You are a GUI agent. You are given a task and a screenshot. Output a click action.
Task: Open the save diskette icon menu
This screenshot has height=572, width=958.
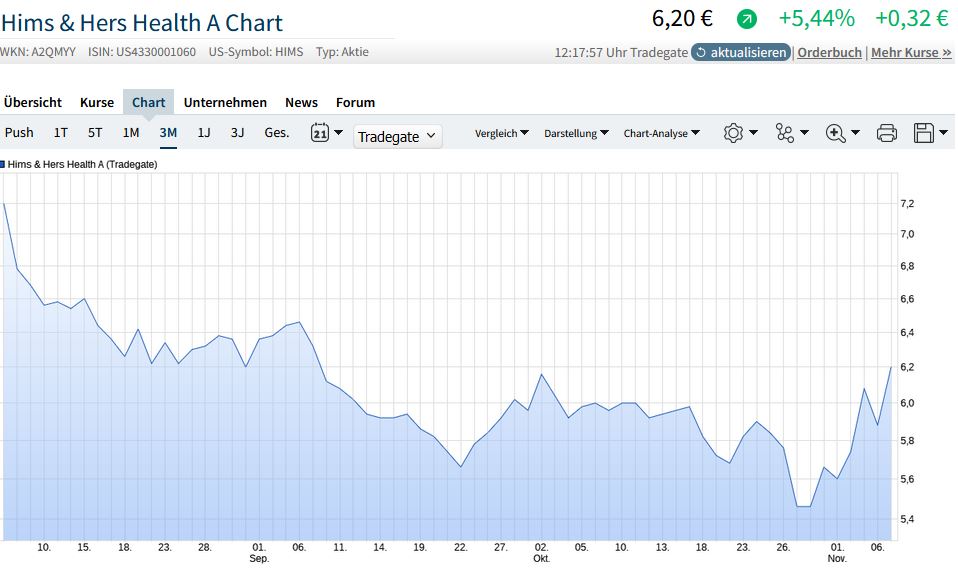[924, 133]
